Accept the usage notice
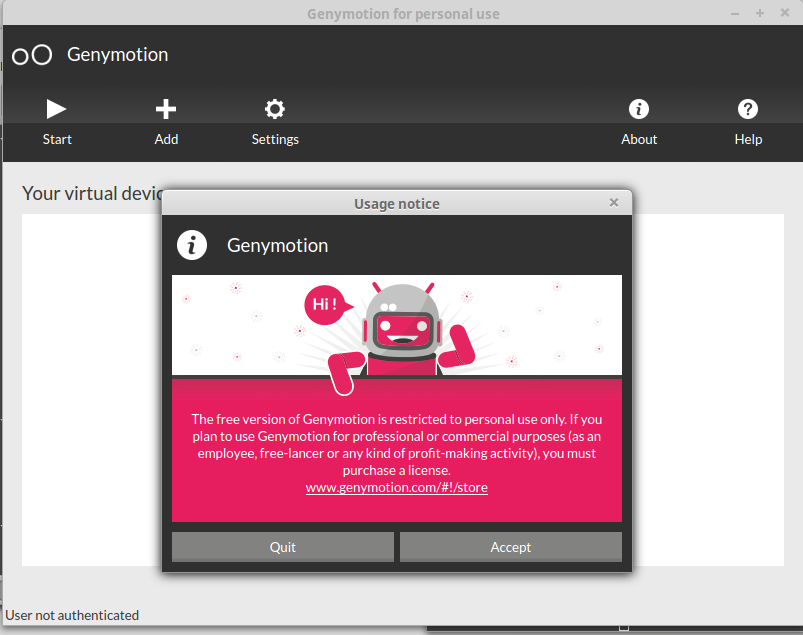The image size is (803, 635). tap(511, 547)
